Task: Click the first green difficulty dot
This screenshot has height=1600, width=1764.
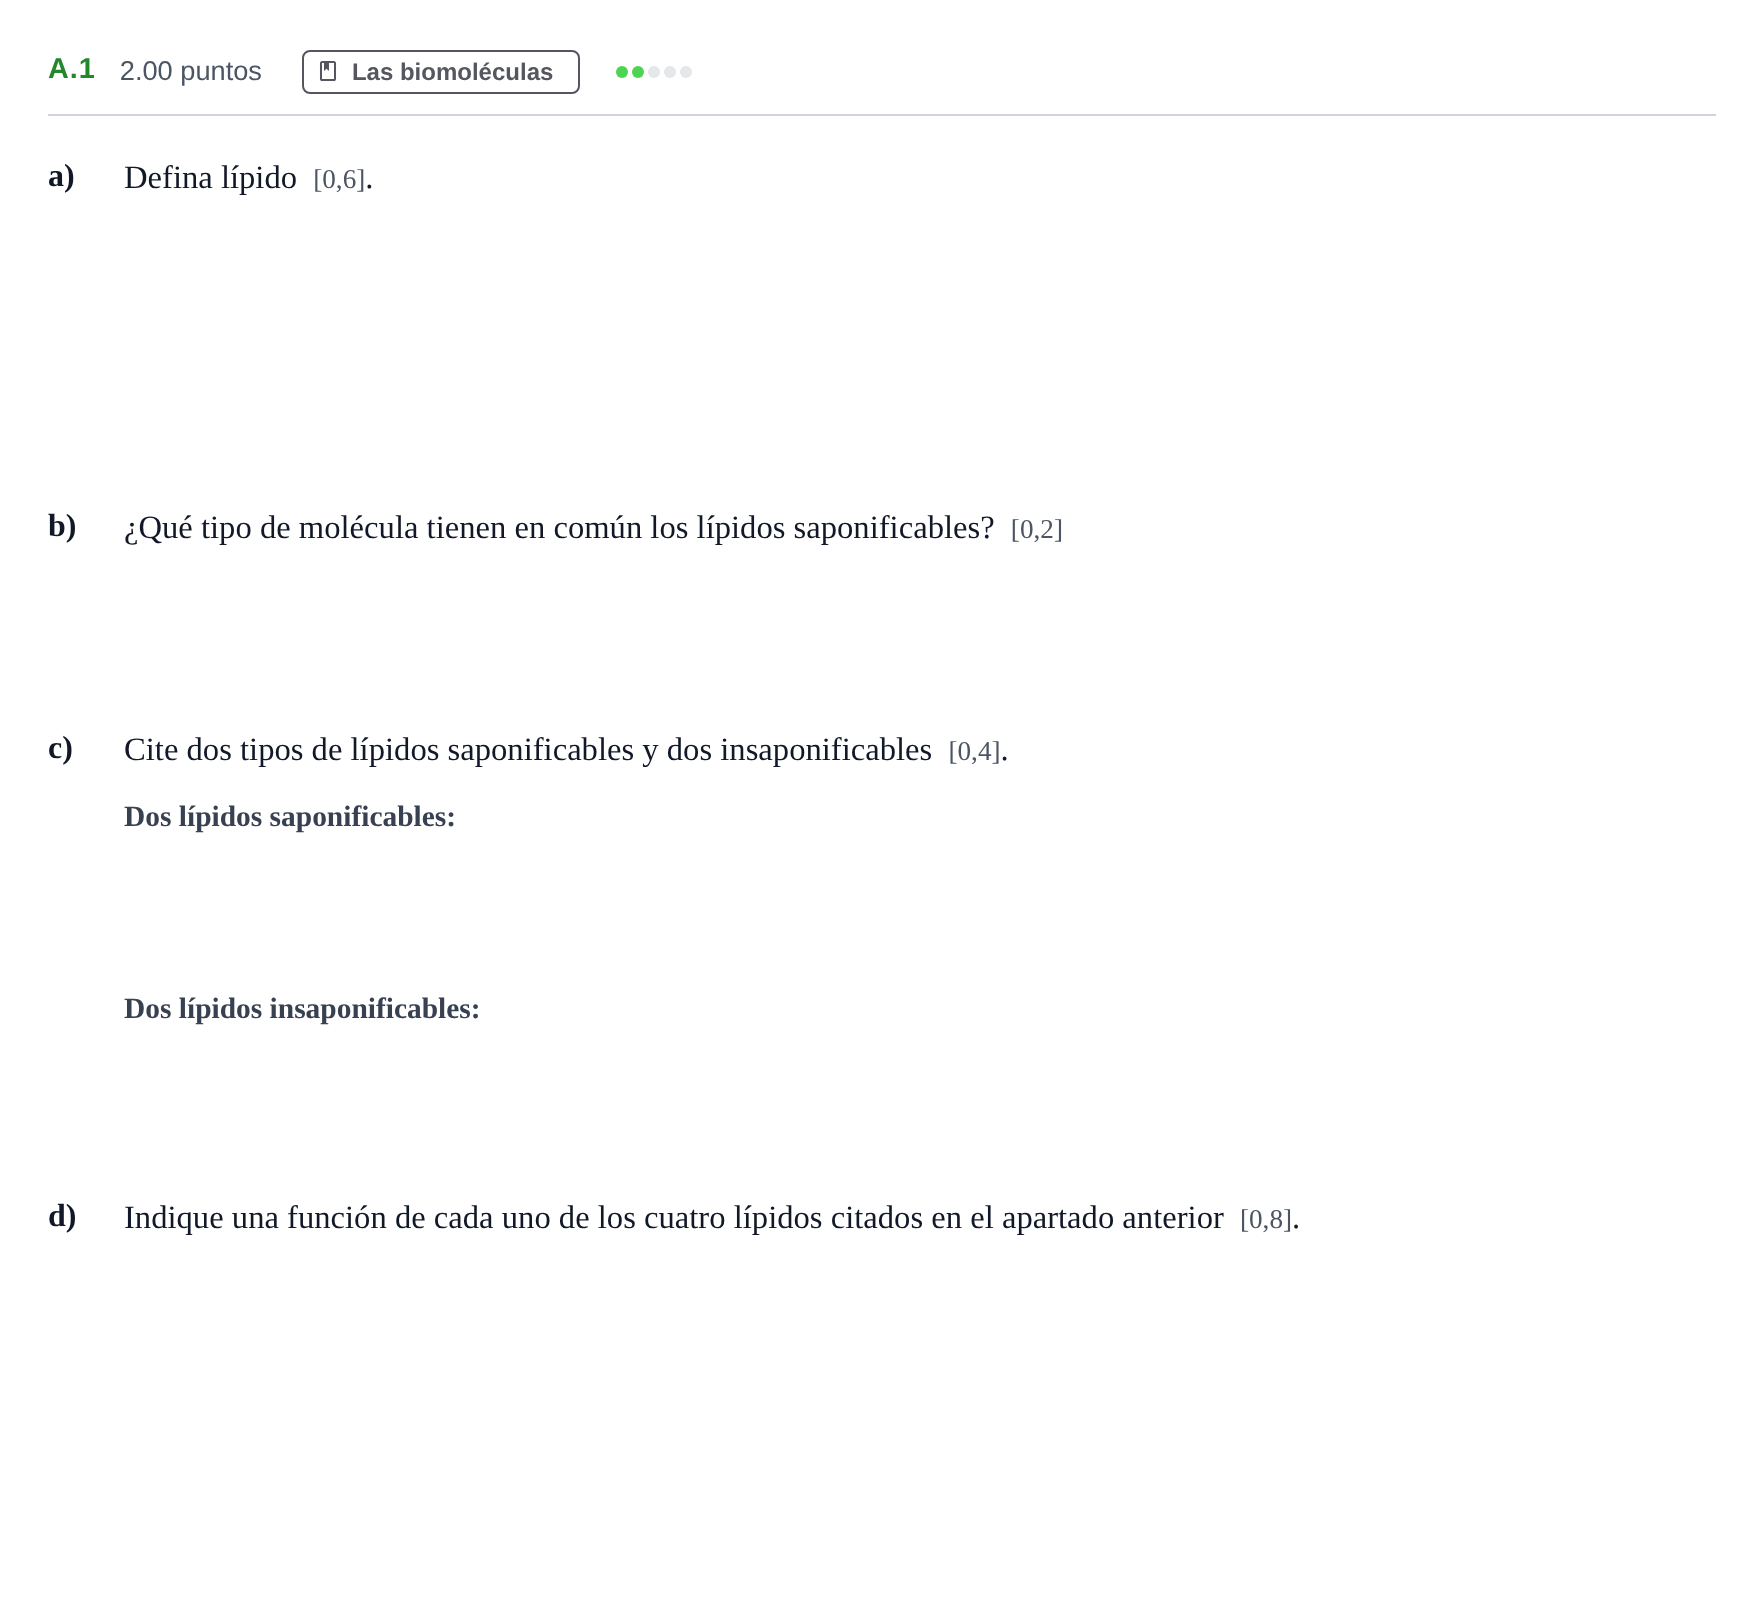Action: coord(622,72)
